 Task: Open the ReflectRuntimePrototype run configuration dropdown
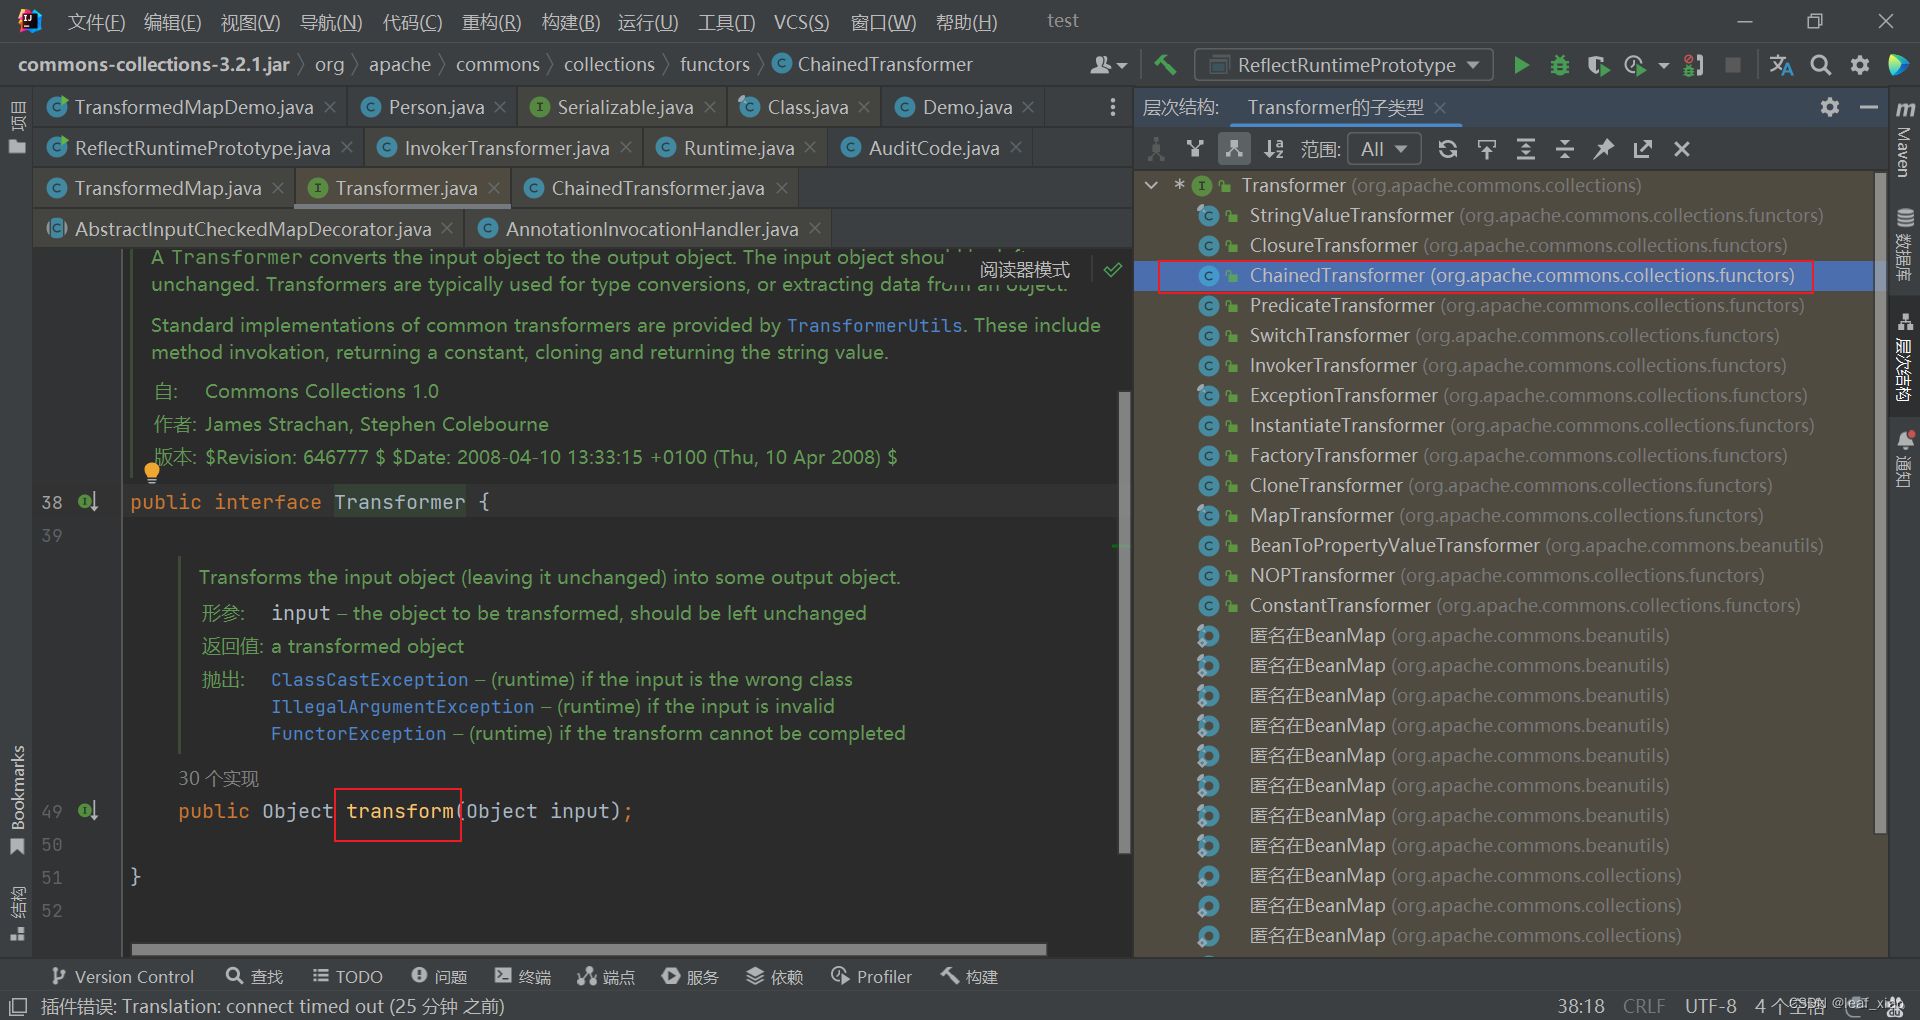coord(1344,65)
